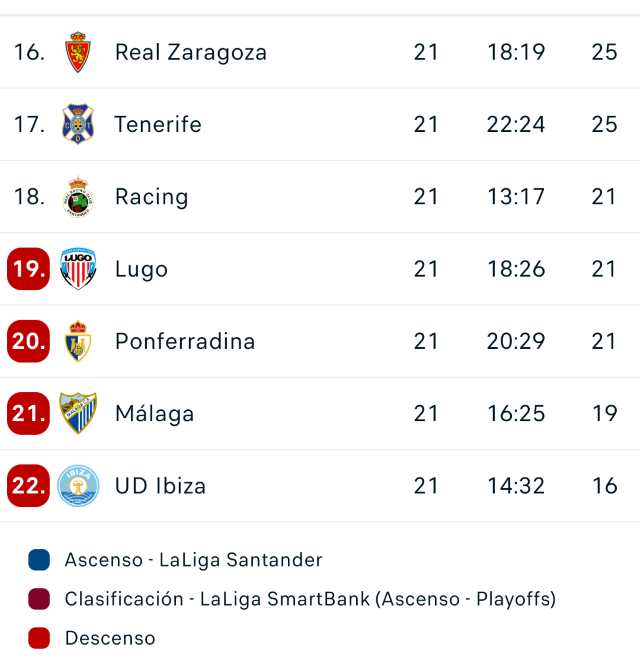
Task: Open the Real Zaragoza team name
Action: pos(191,52)
